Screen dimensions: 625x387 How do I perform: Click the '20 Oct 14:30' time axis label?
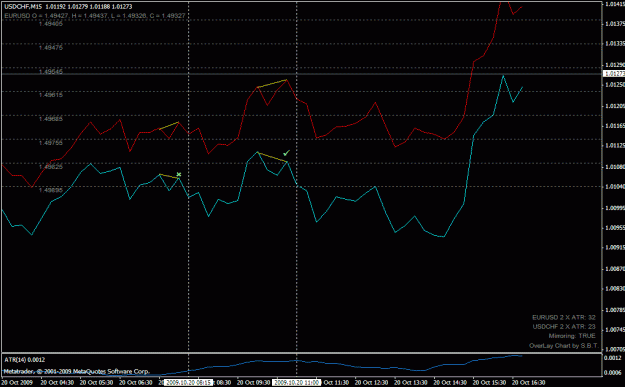pyautogui.click(x=450, y=383)
